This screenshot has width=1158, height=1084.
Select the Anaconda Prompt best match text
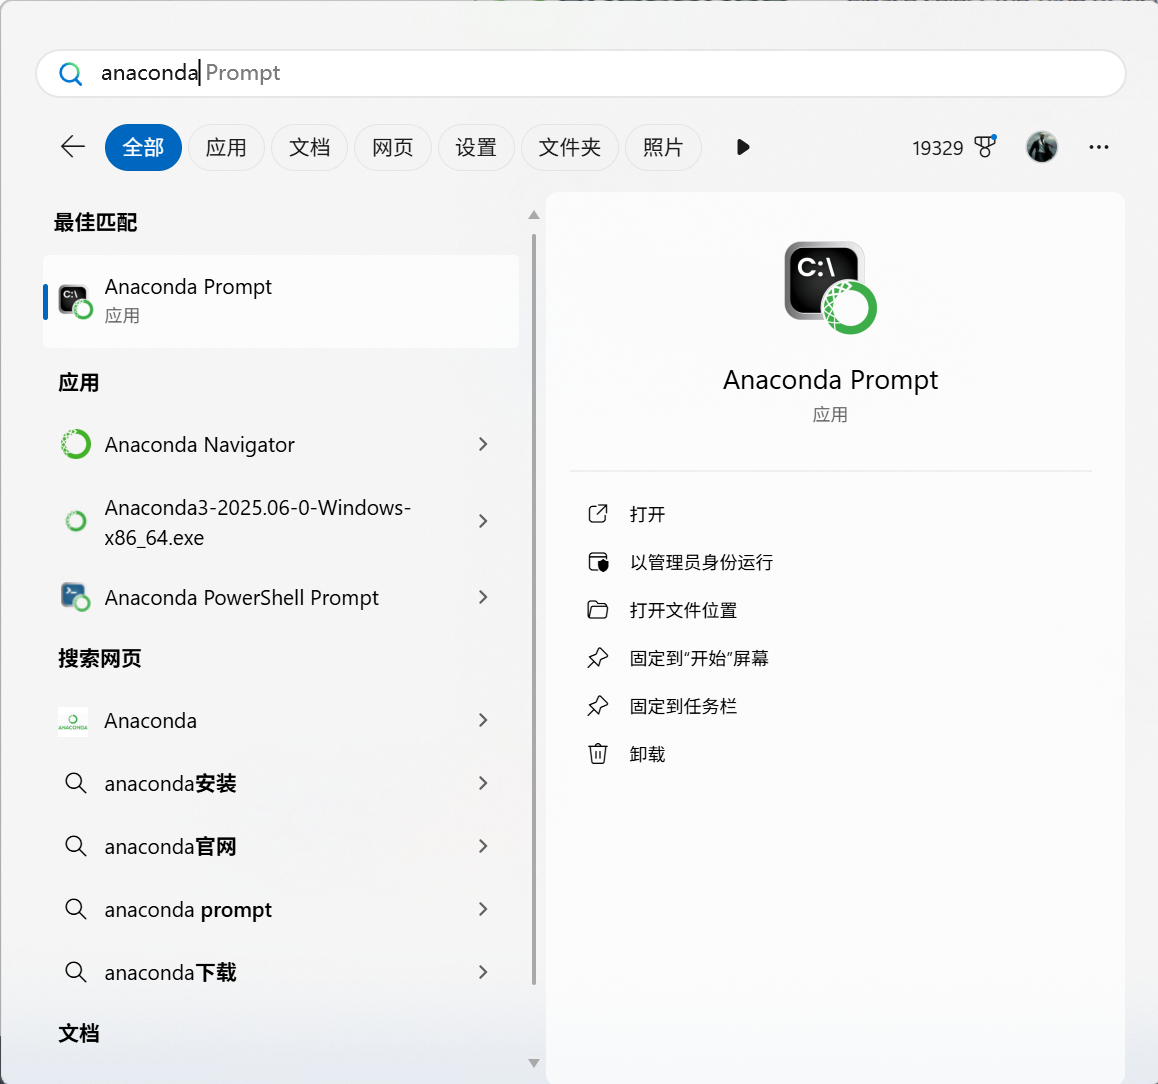188,287
